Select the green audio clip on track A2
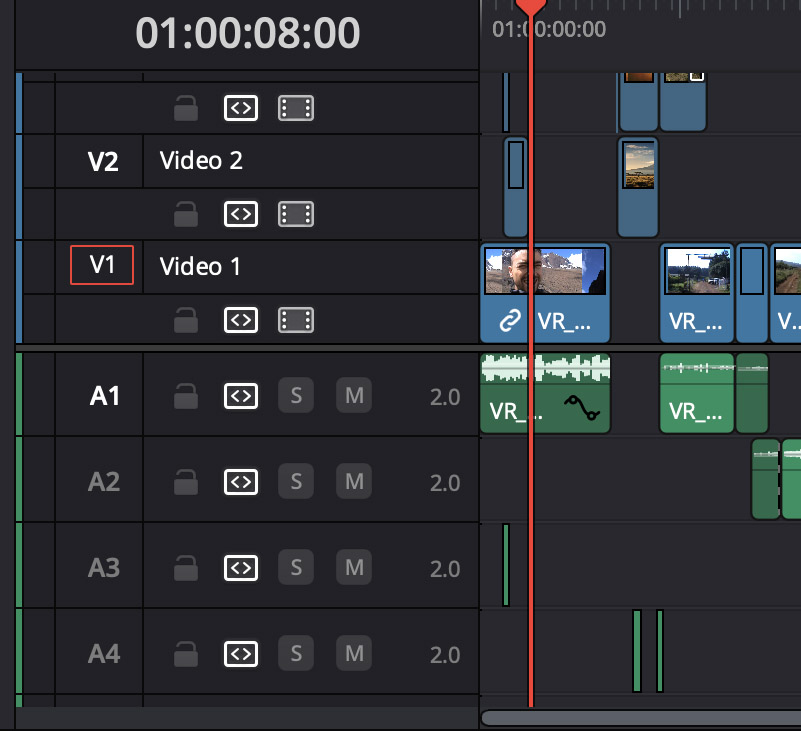 pos(765,480)
